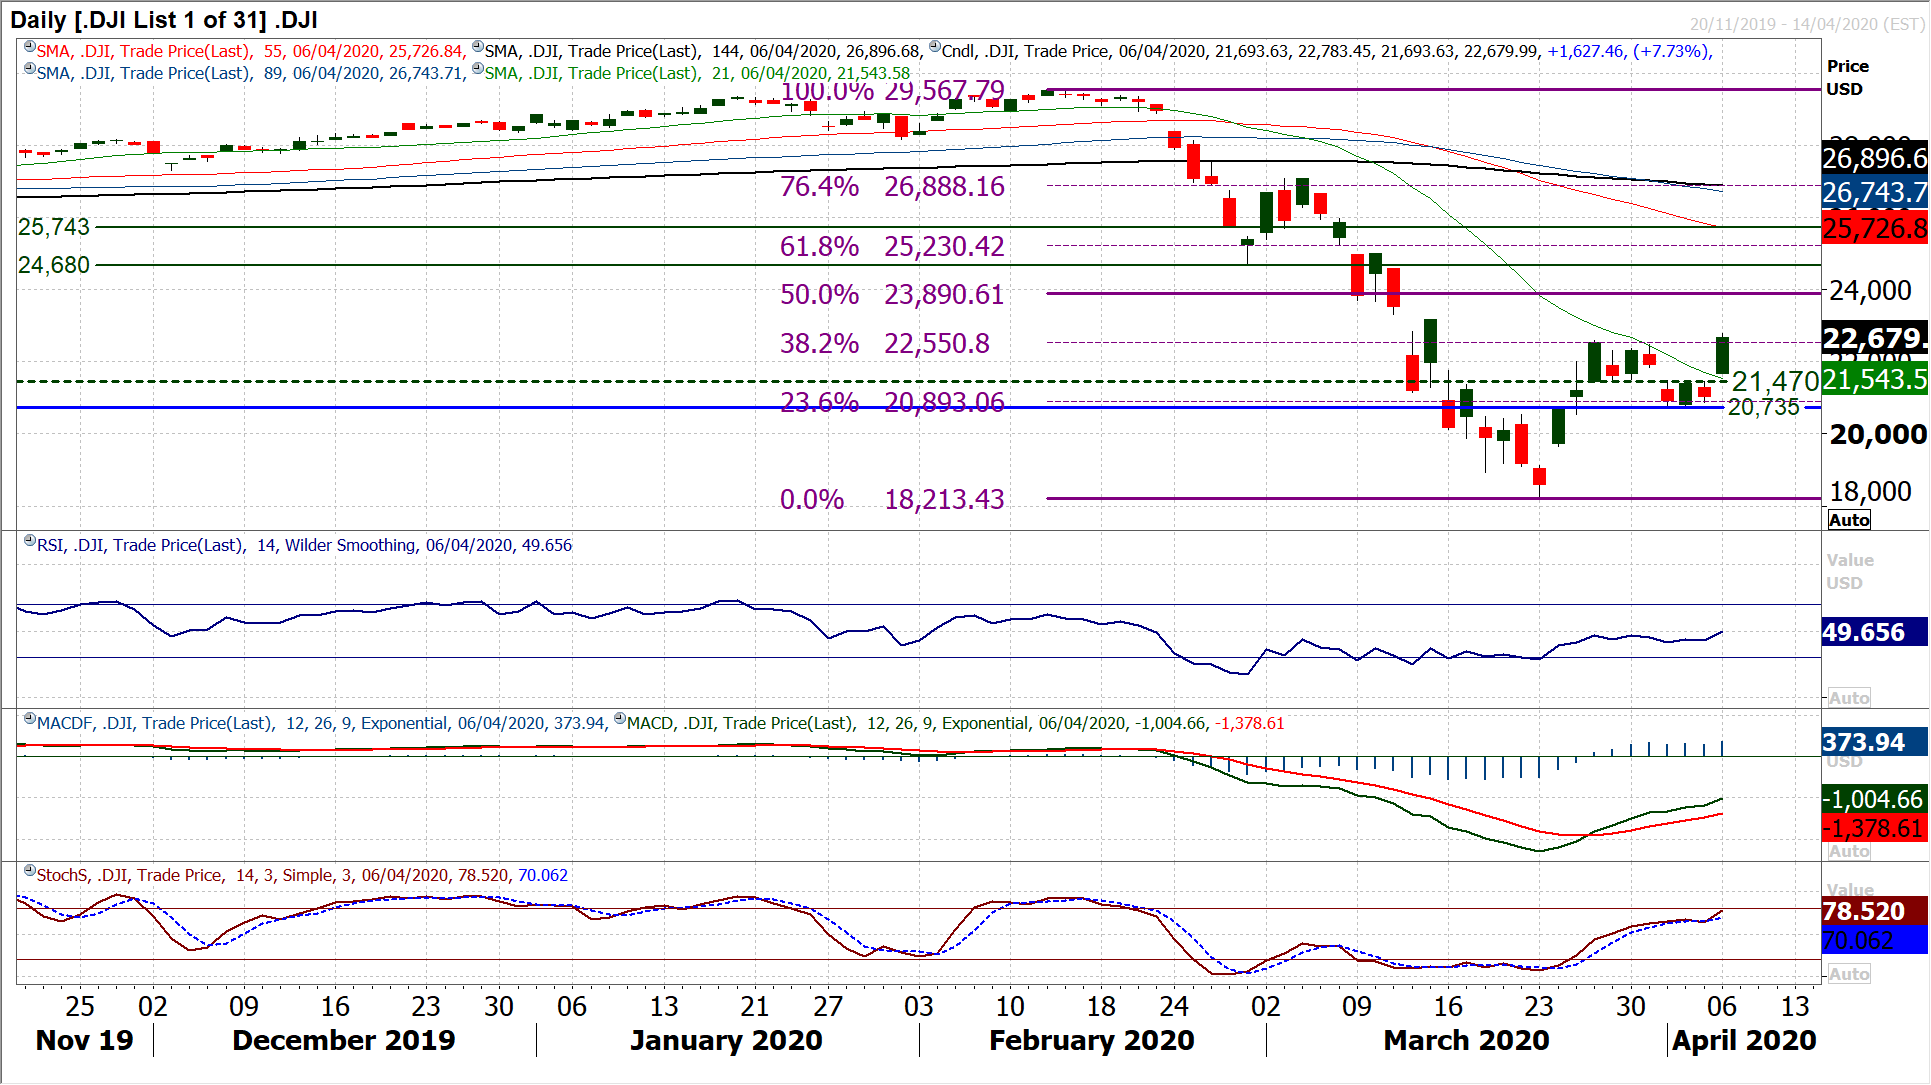This screenshot has height=1085, width=1931.
Task: Click the circle icon beside the SMA 55 legend
Action: [30, 47]
